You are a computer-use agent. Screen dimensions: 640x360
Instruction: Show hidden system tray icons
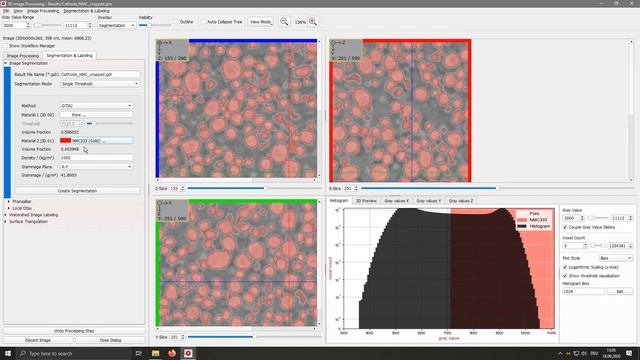pyautogui.click(x=560, y=353)
